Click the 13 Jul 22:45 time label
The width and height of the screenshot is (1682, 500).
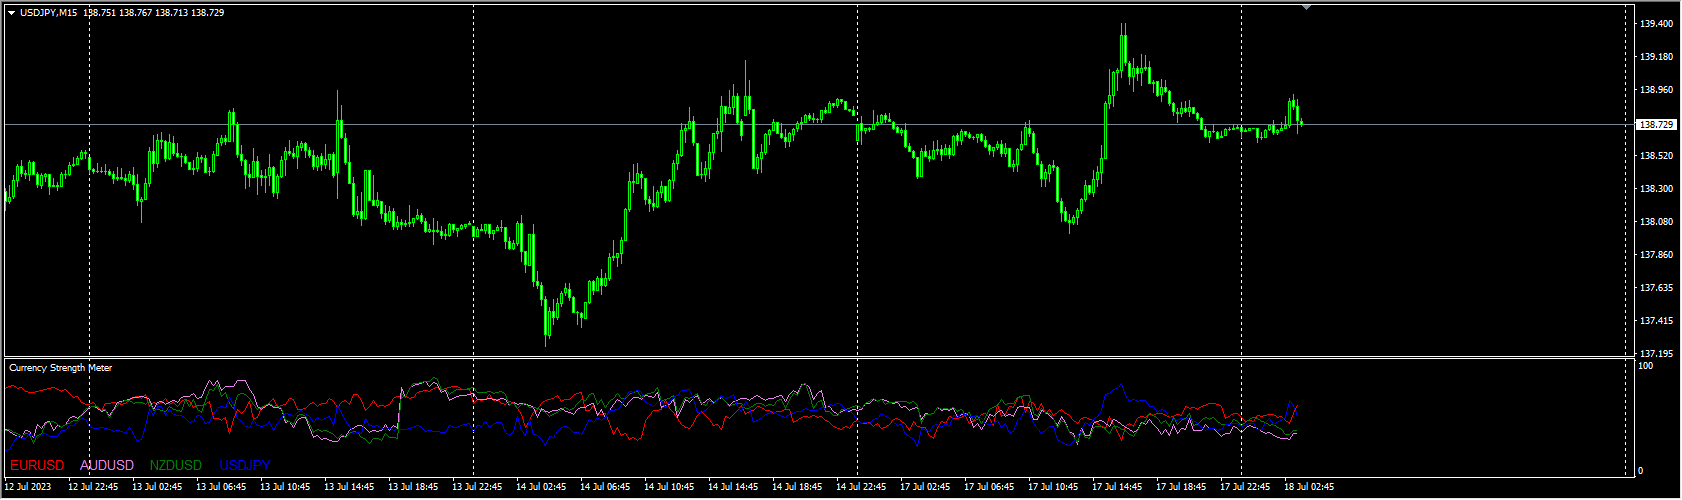[x=477, y=488]
